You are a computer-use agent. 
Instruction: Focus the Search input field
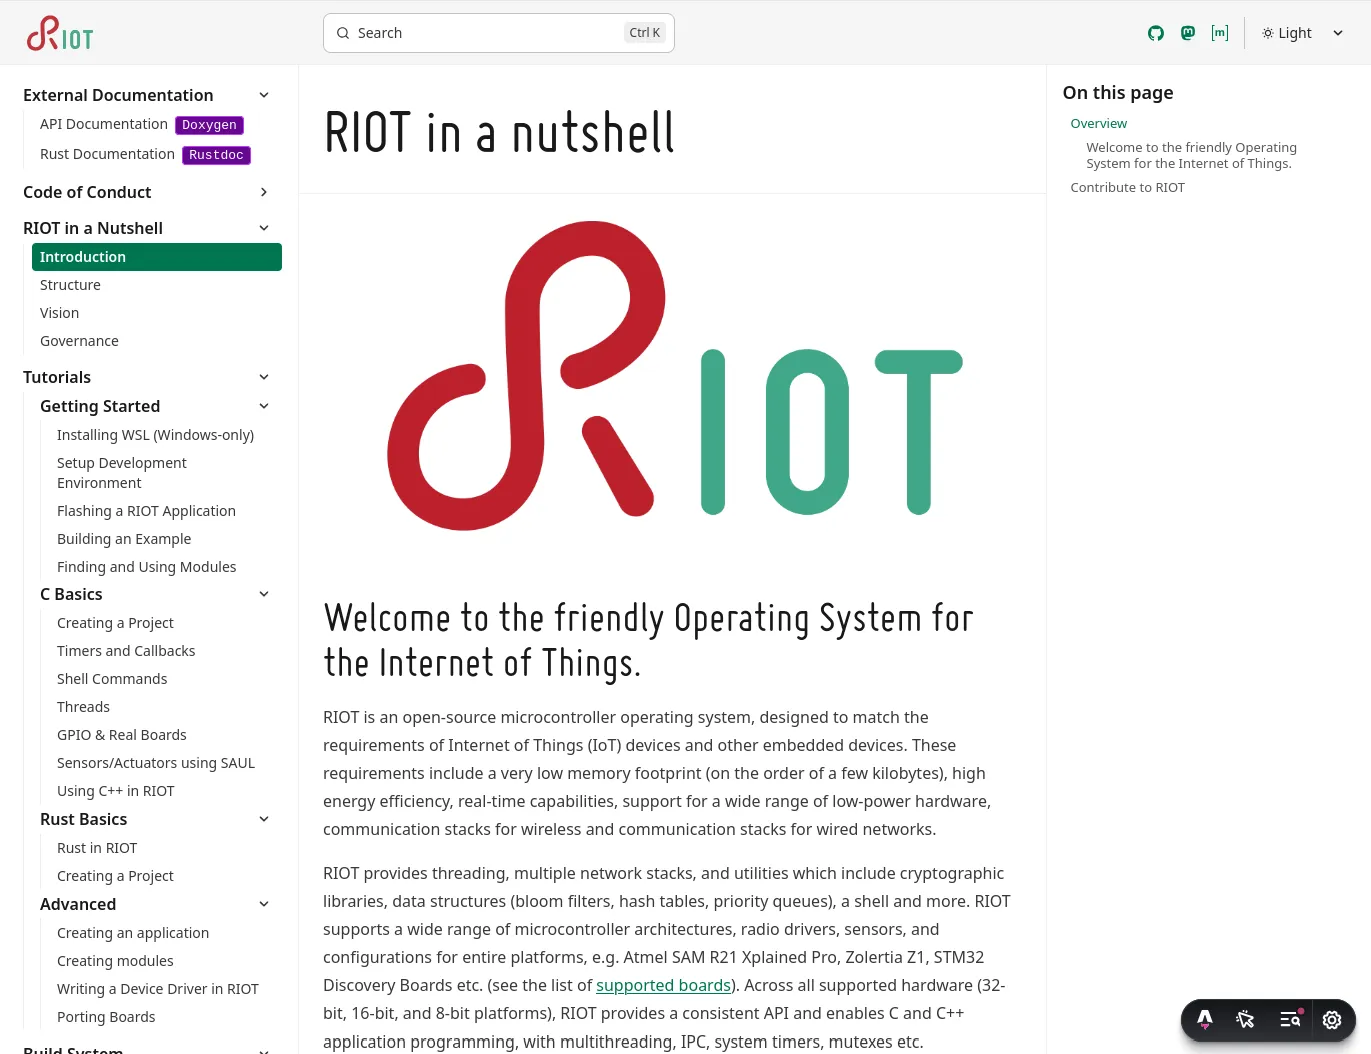point(498,33)
